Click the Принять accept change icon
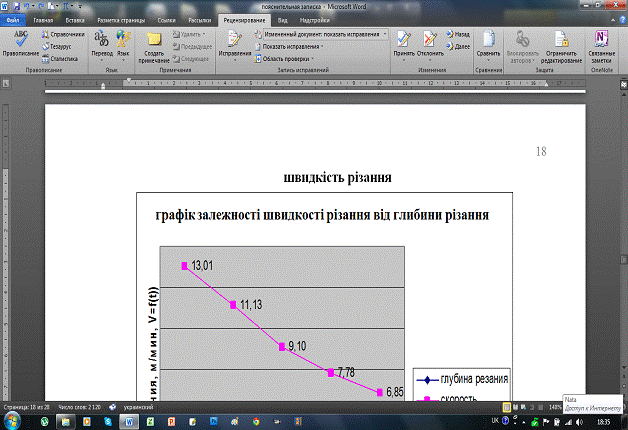628x430 pixels. click(x=404, y=40)
